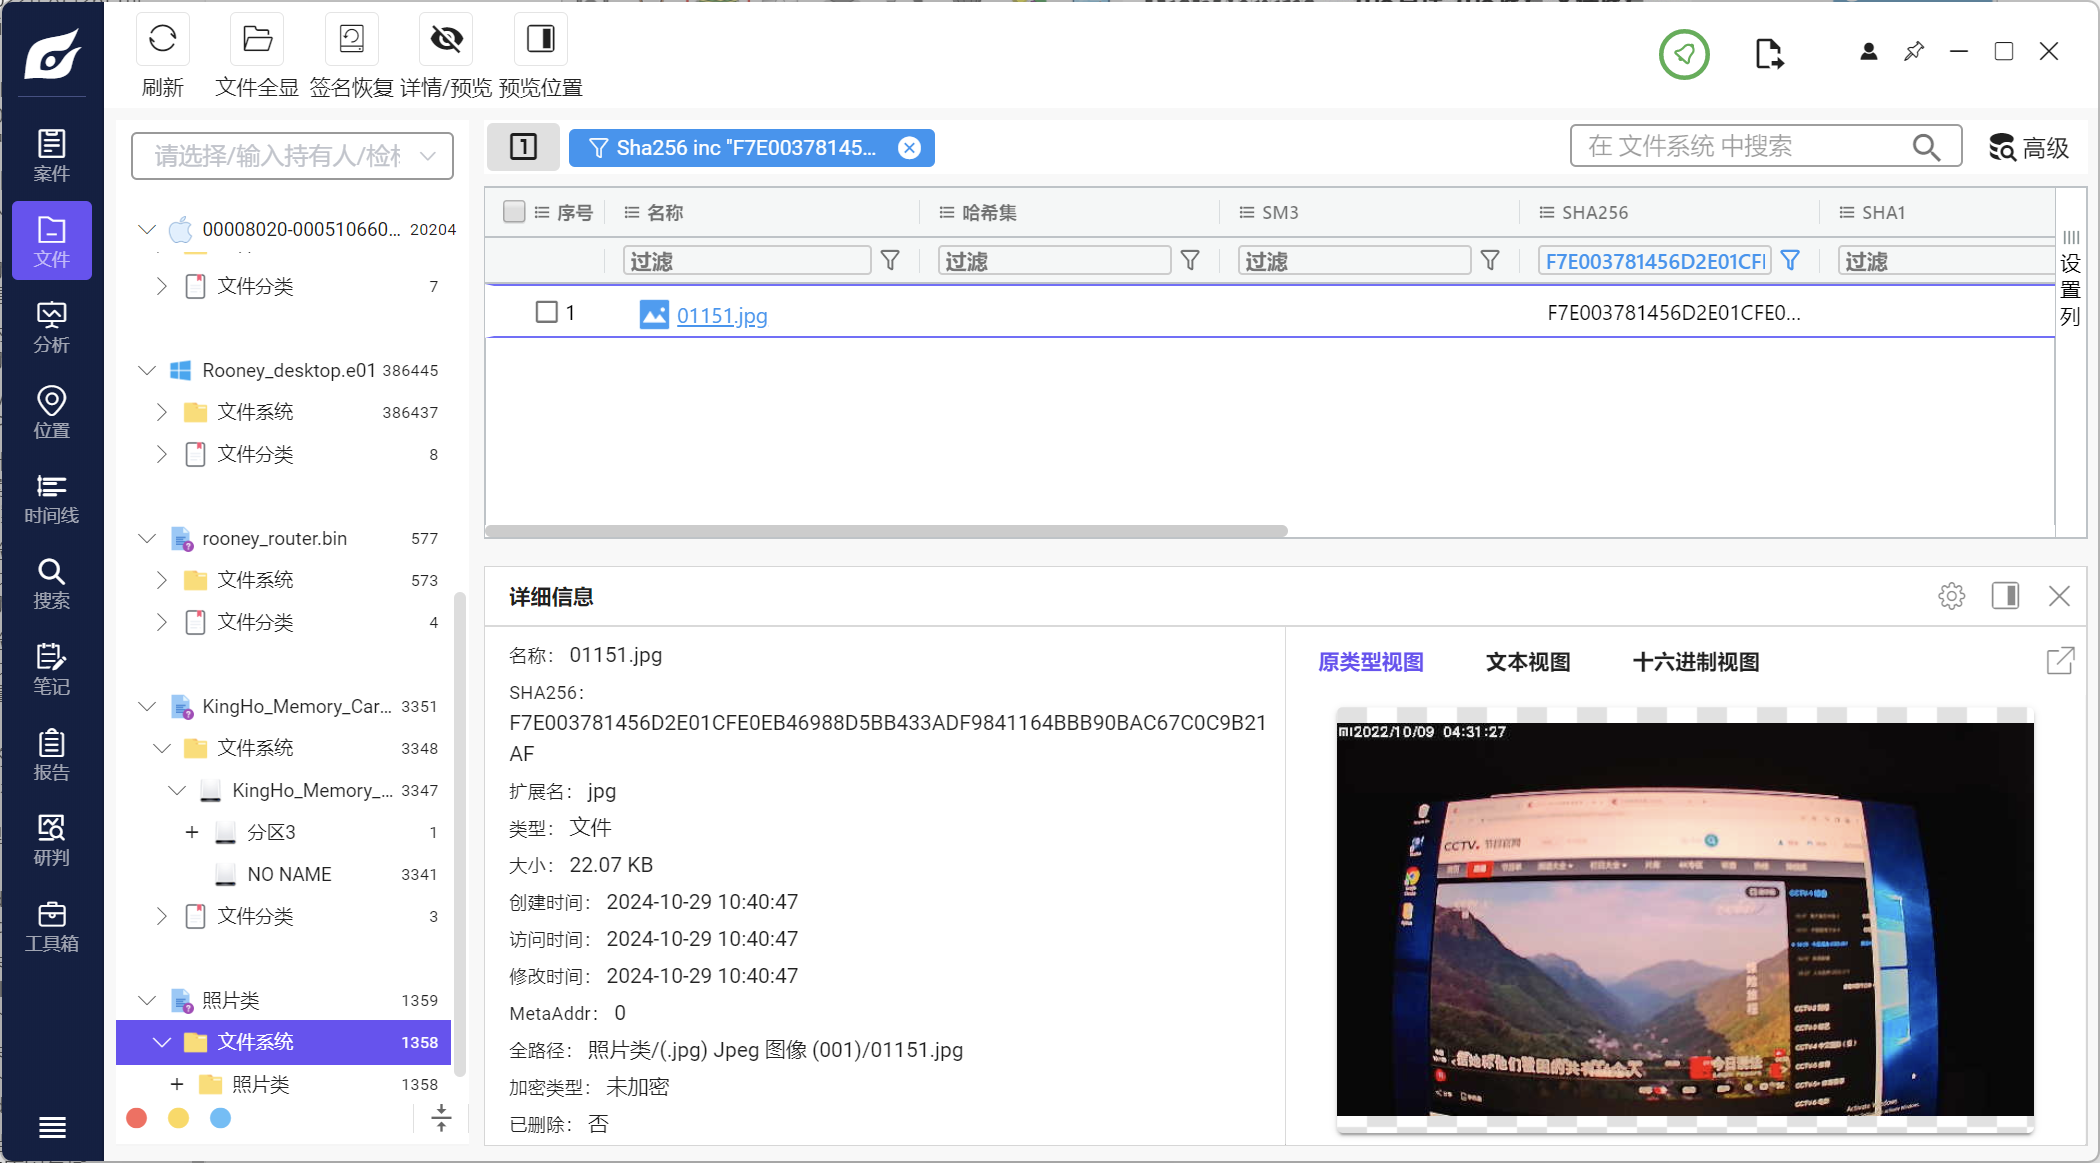Click the red color tag dot
Screen dimensions: 2100x1163
point(137,1118)
